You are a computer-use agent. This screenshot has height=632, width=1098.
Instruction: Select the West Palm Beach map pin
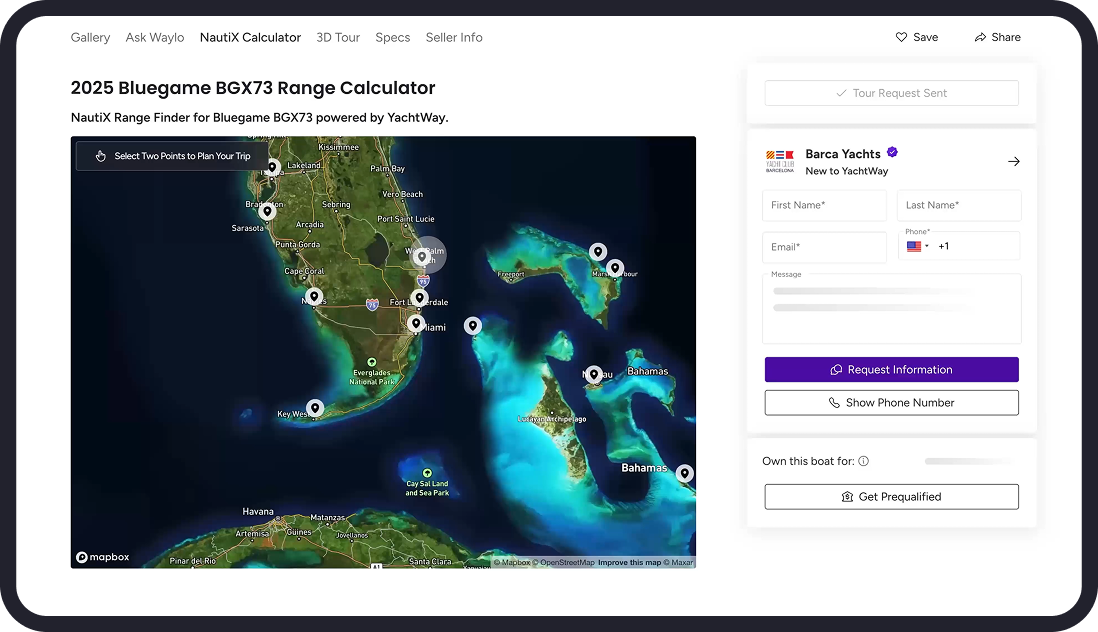422,256
